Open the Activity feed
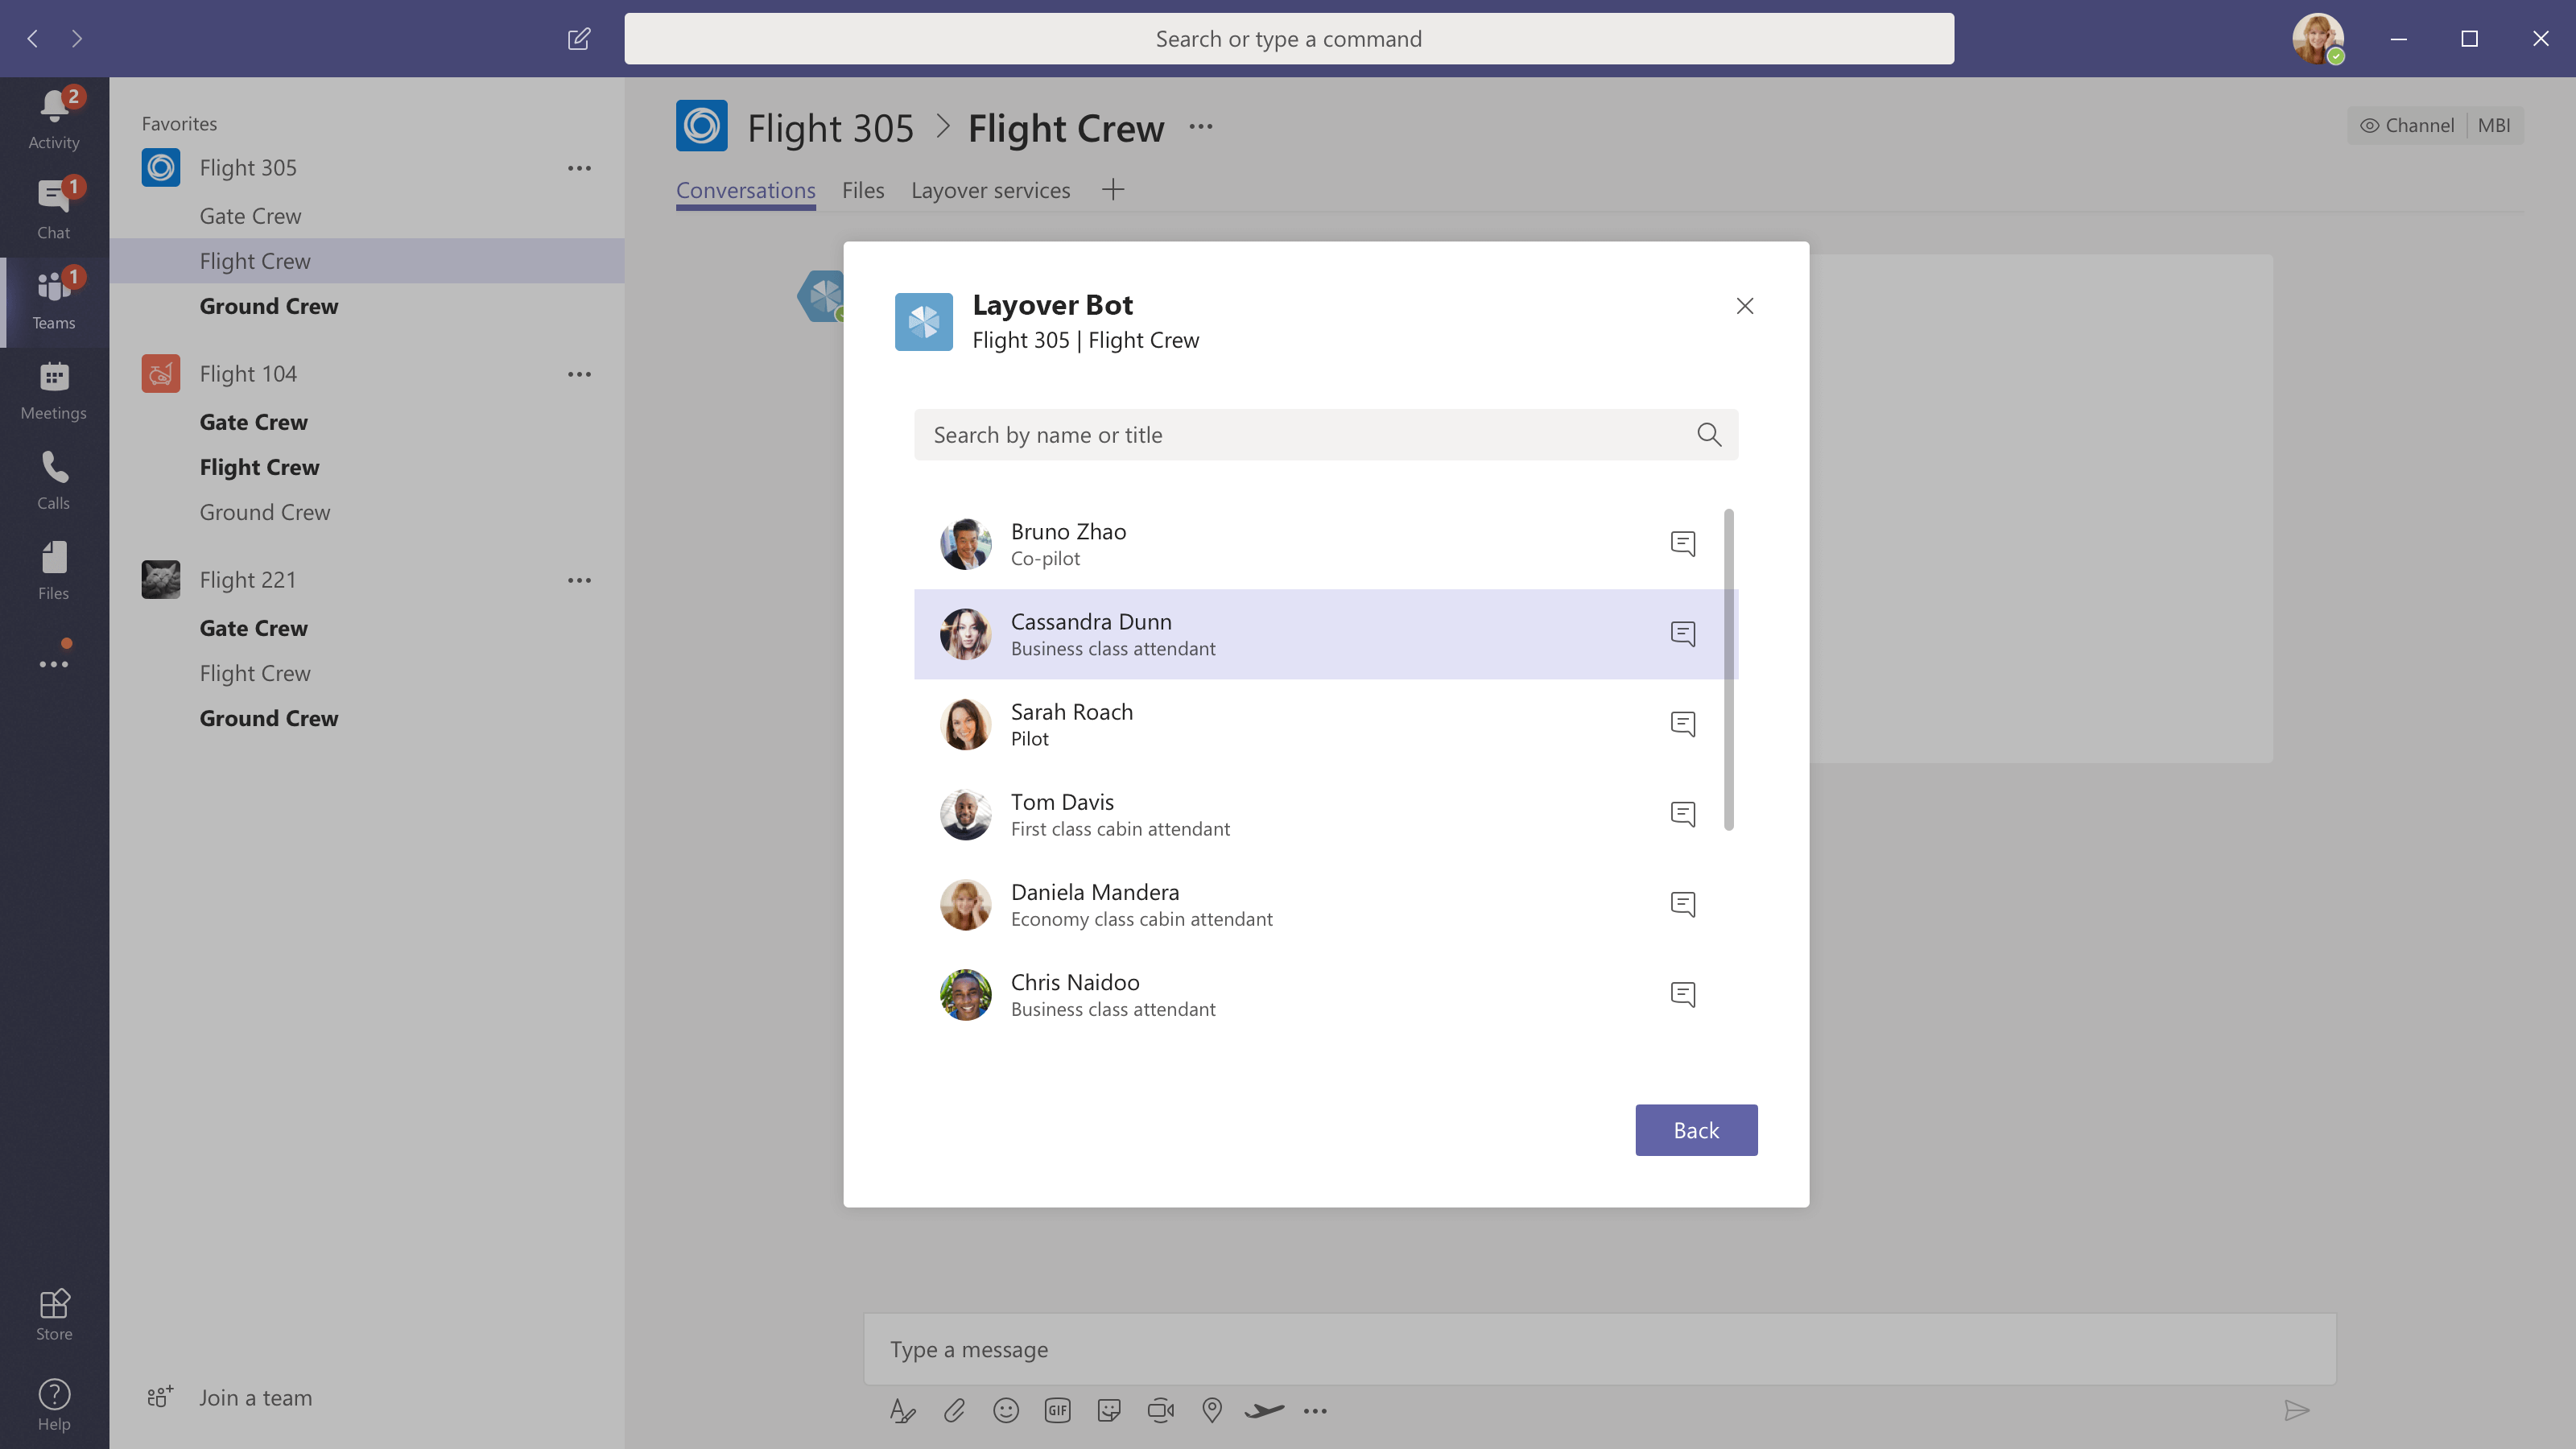Screen dimensions: 2576x1449 54,120
